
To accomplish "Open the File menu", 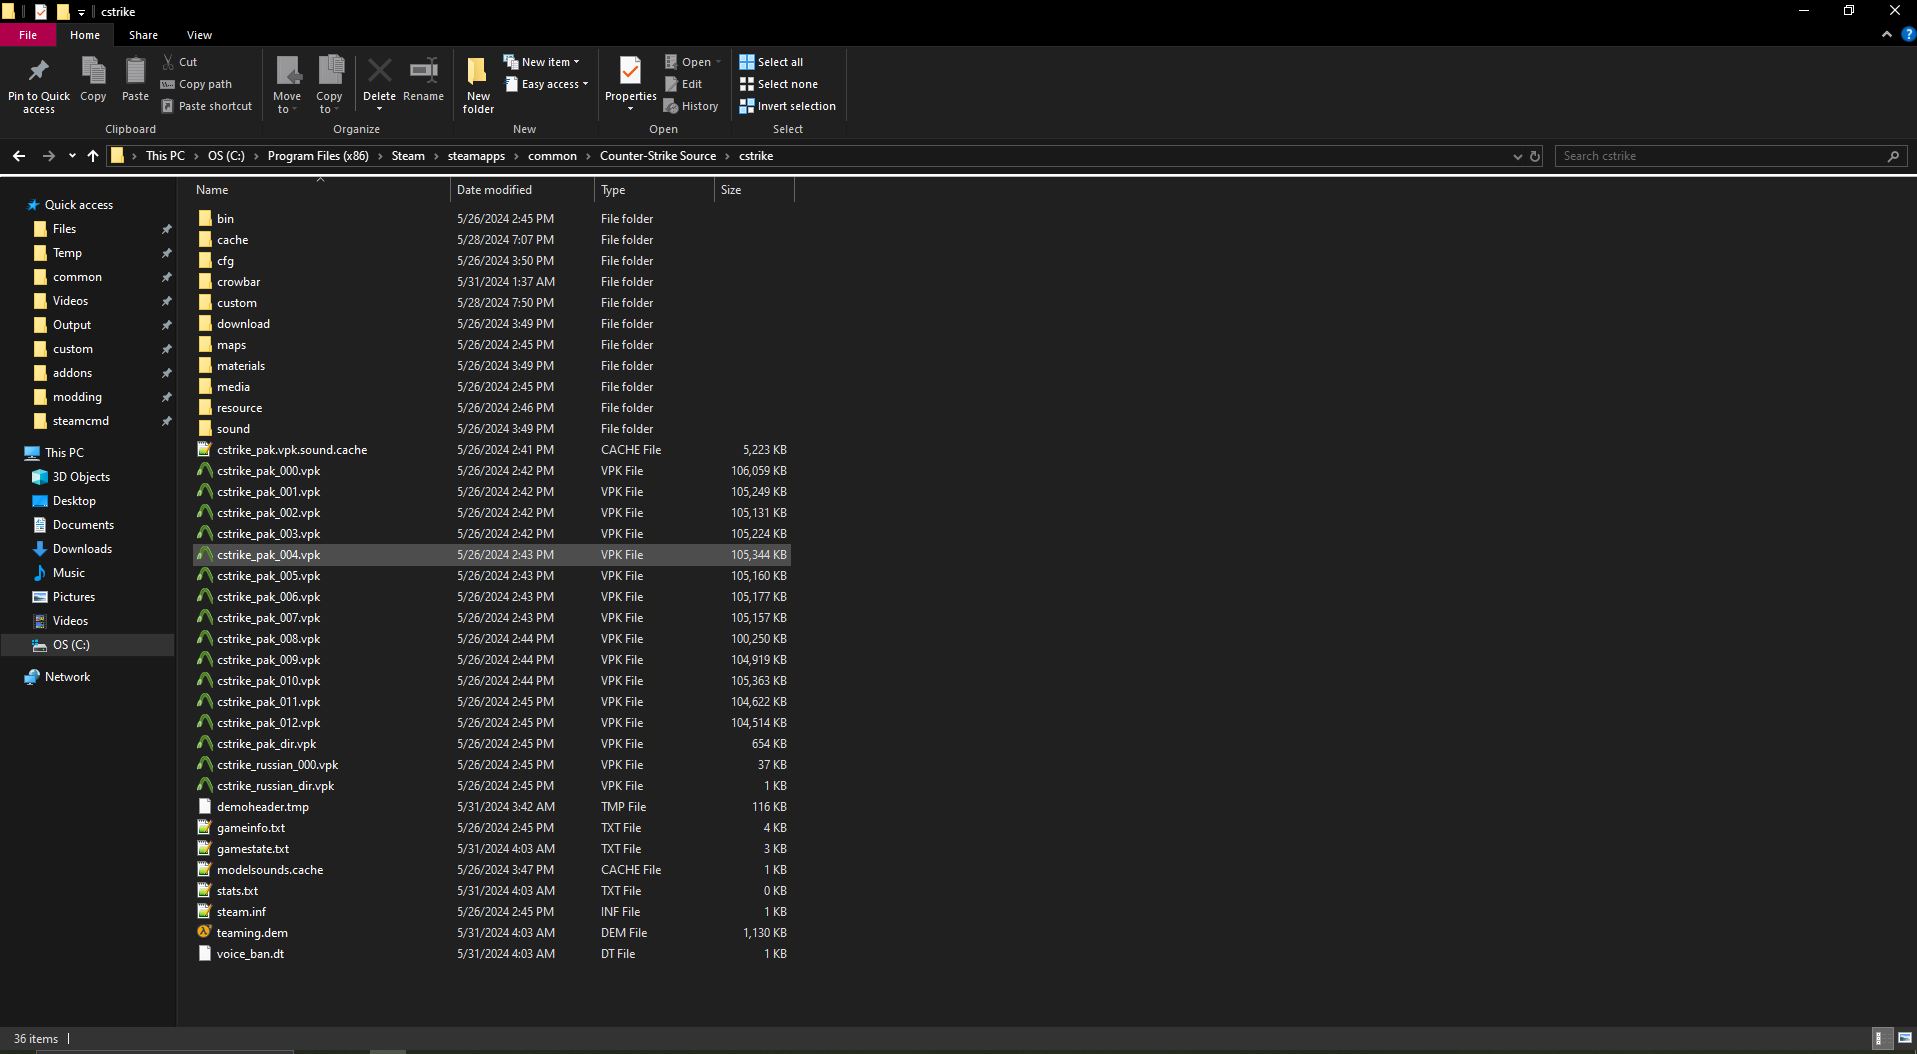I will (28, 35).
